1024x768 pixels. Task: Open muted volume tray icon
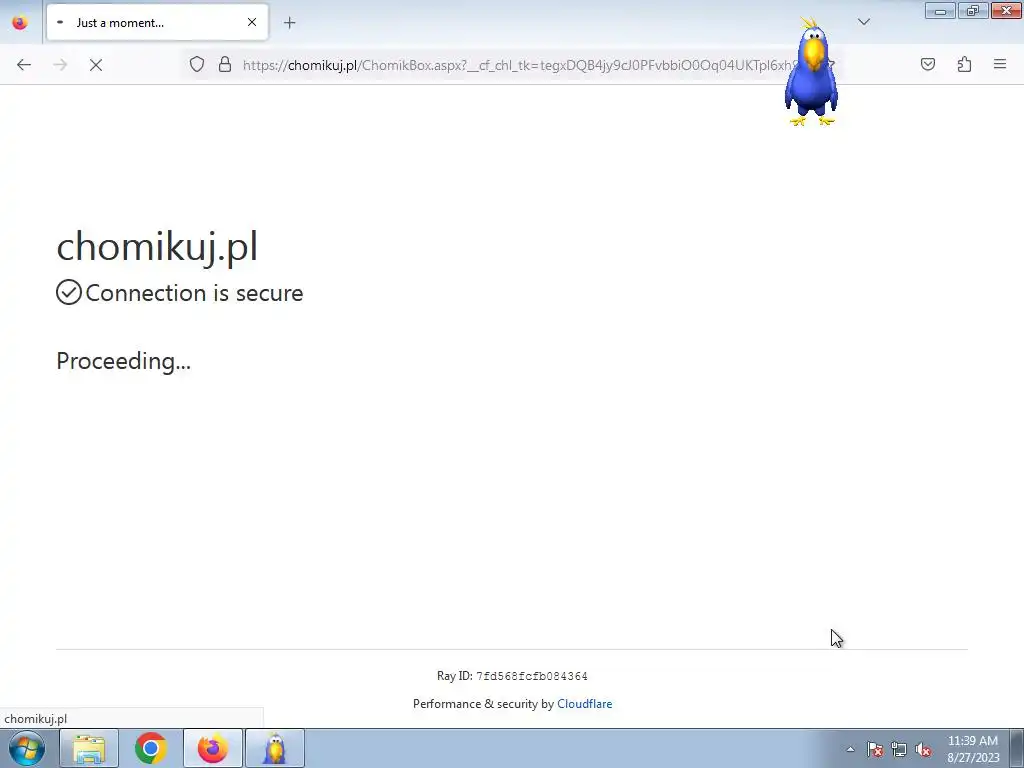coord(923,749)
